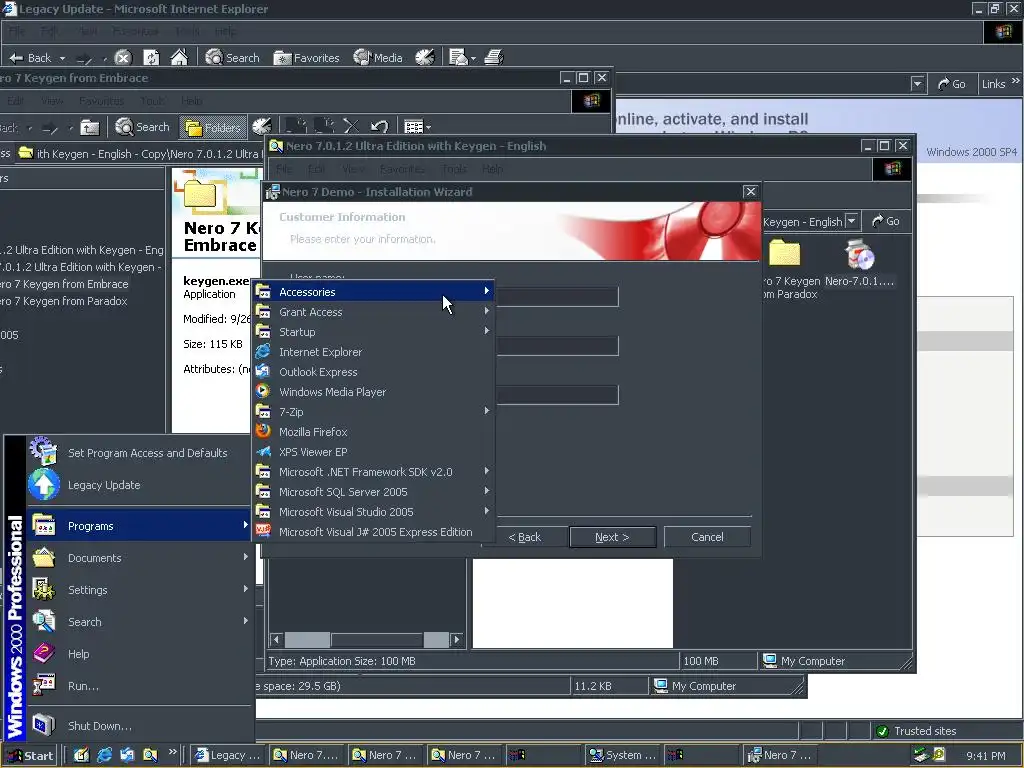Launch Windows Media Player from Programs menu
This screenshot has height=768, width=1024.
pos(373,392)
